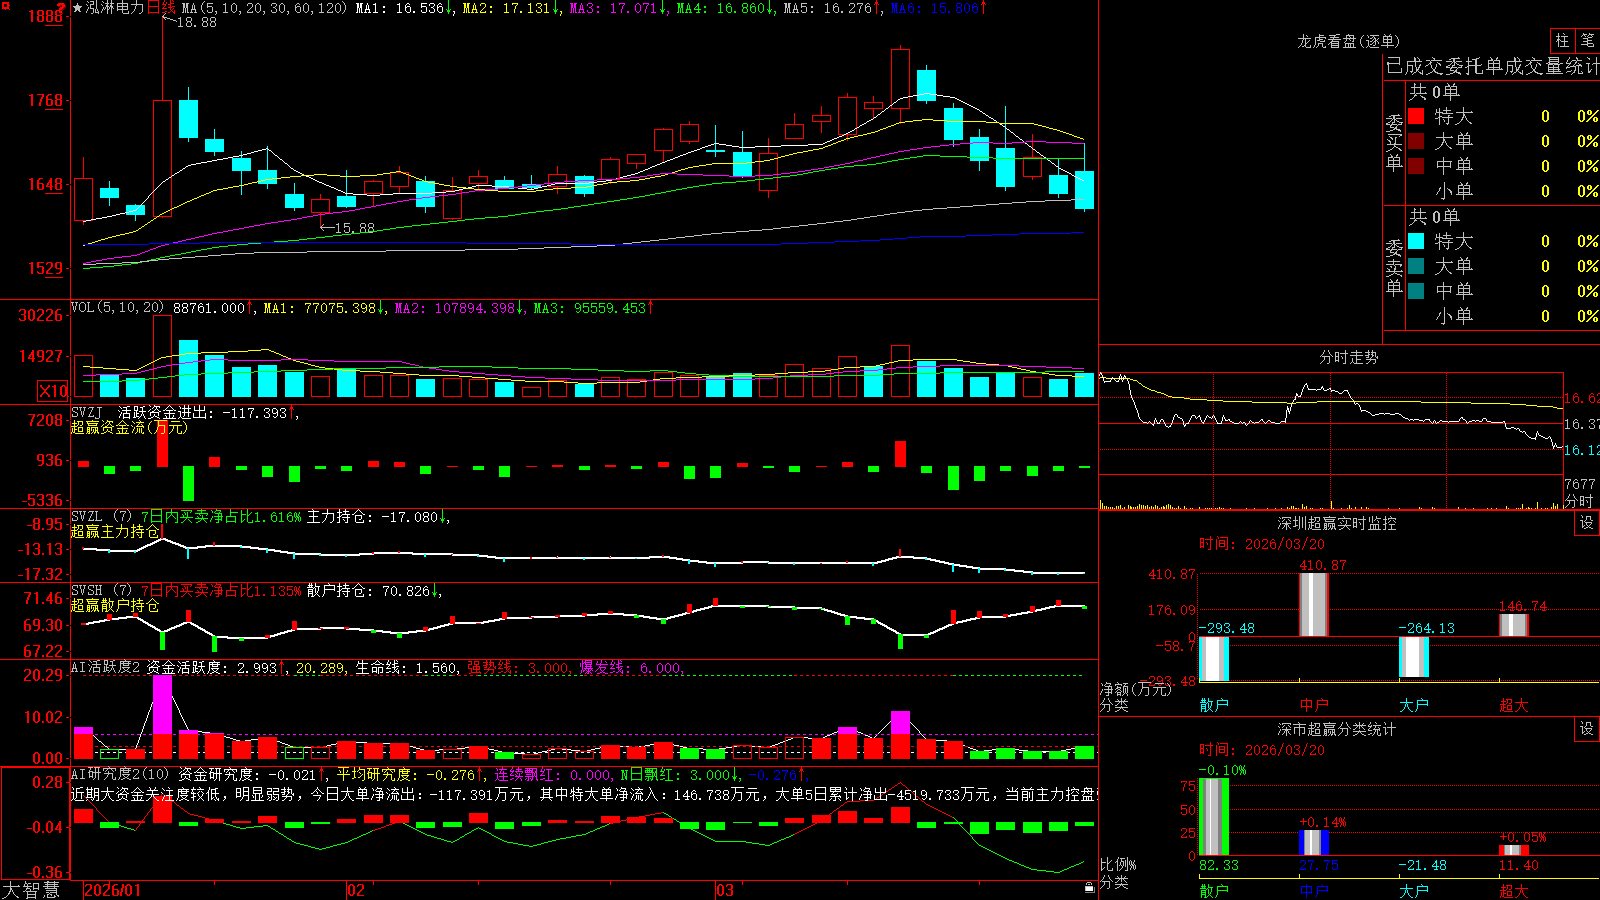This screenshot has width=1600, height=900.
Task: Select the dark red 中单 buy-order swatch
Action: [1416, 166]
